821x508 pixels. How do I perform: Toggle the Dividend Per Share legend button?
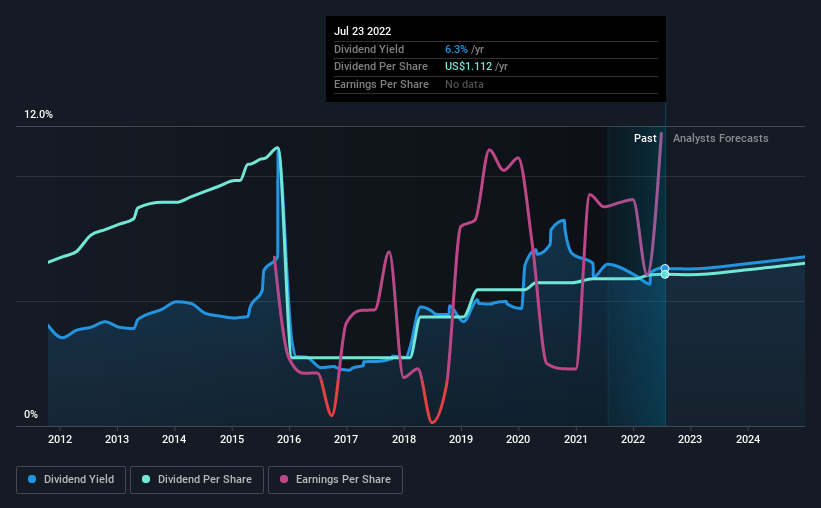pos(197,480)
